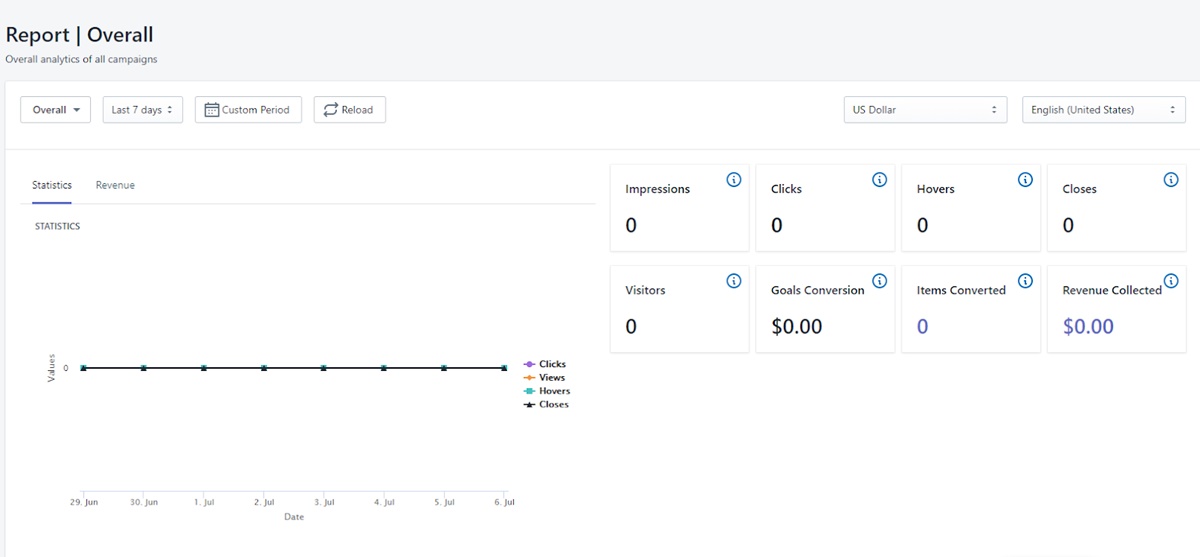This screenshot has width=1200, height=557.
Task: Click the Visitors info icon
Action: pyautogui.click(x=733, y=281)
